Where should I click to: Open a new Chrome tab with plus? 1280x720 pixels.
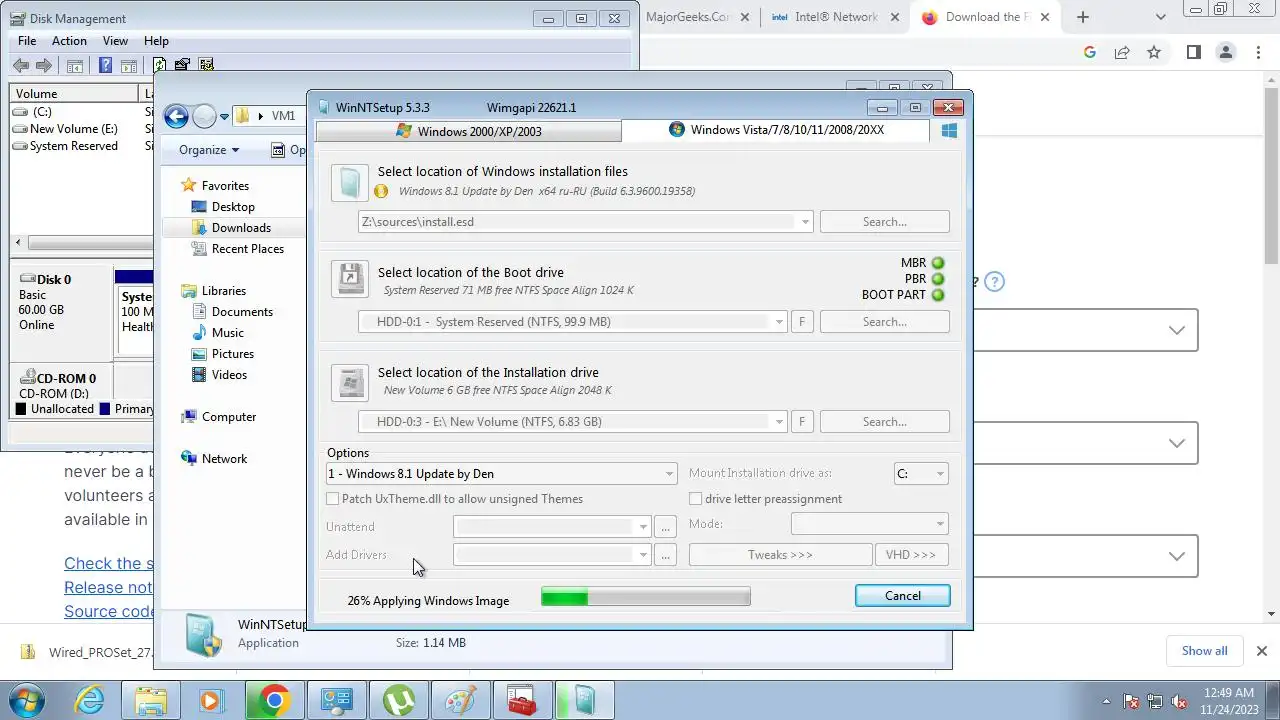pyautogui.click(x=1082, y=17)
